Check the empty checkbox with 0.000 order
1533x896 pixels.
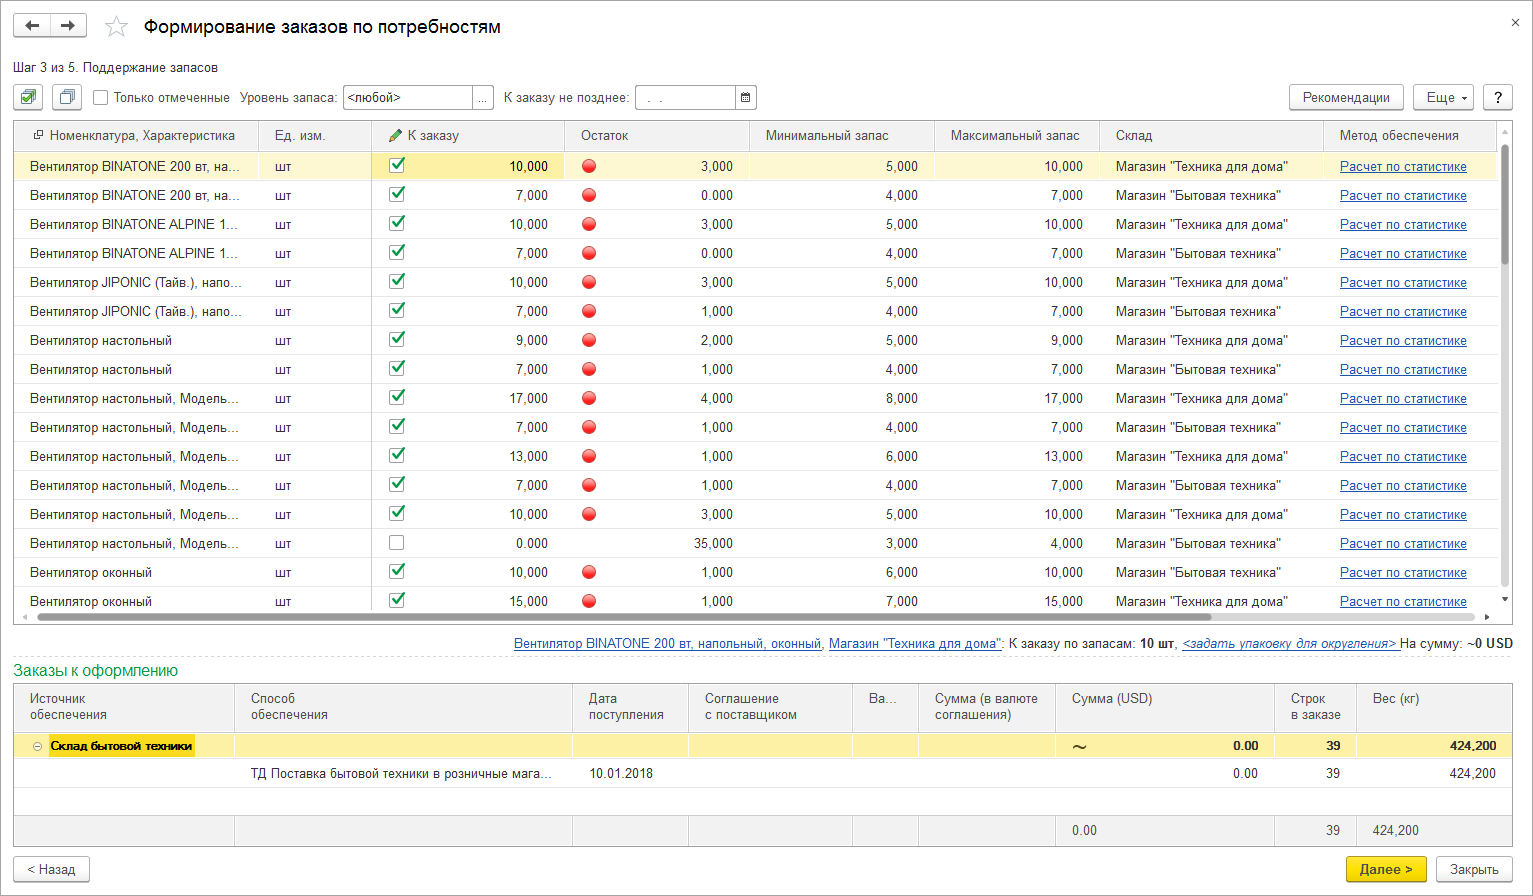click(397, 543)
